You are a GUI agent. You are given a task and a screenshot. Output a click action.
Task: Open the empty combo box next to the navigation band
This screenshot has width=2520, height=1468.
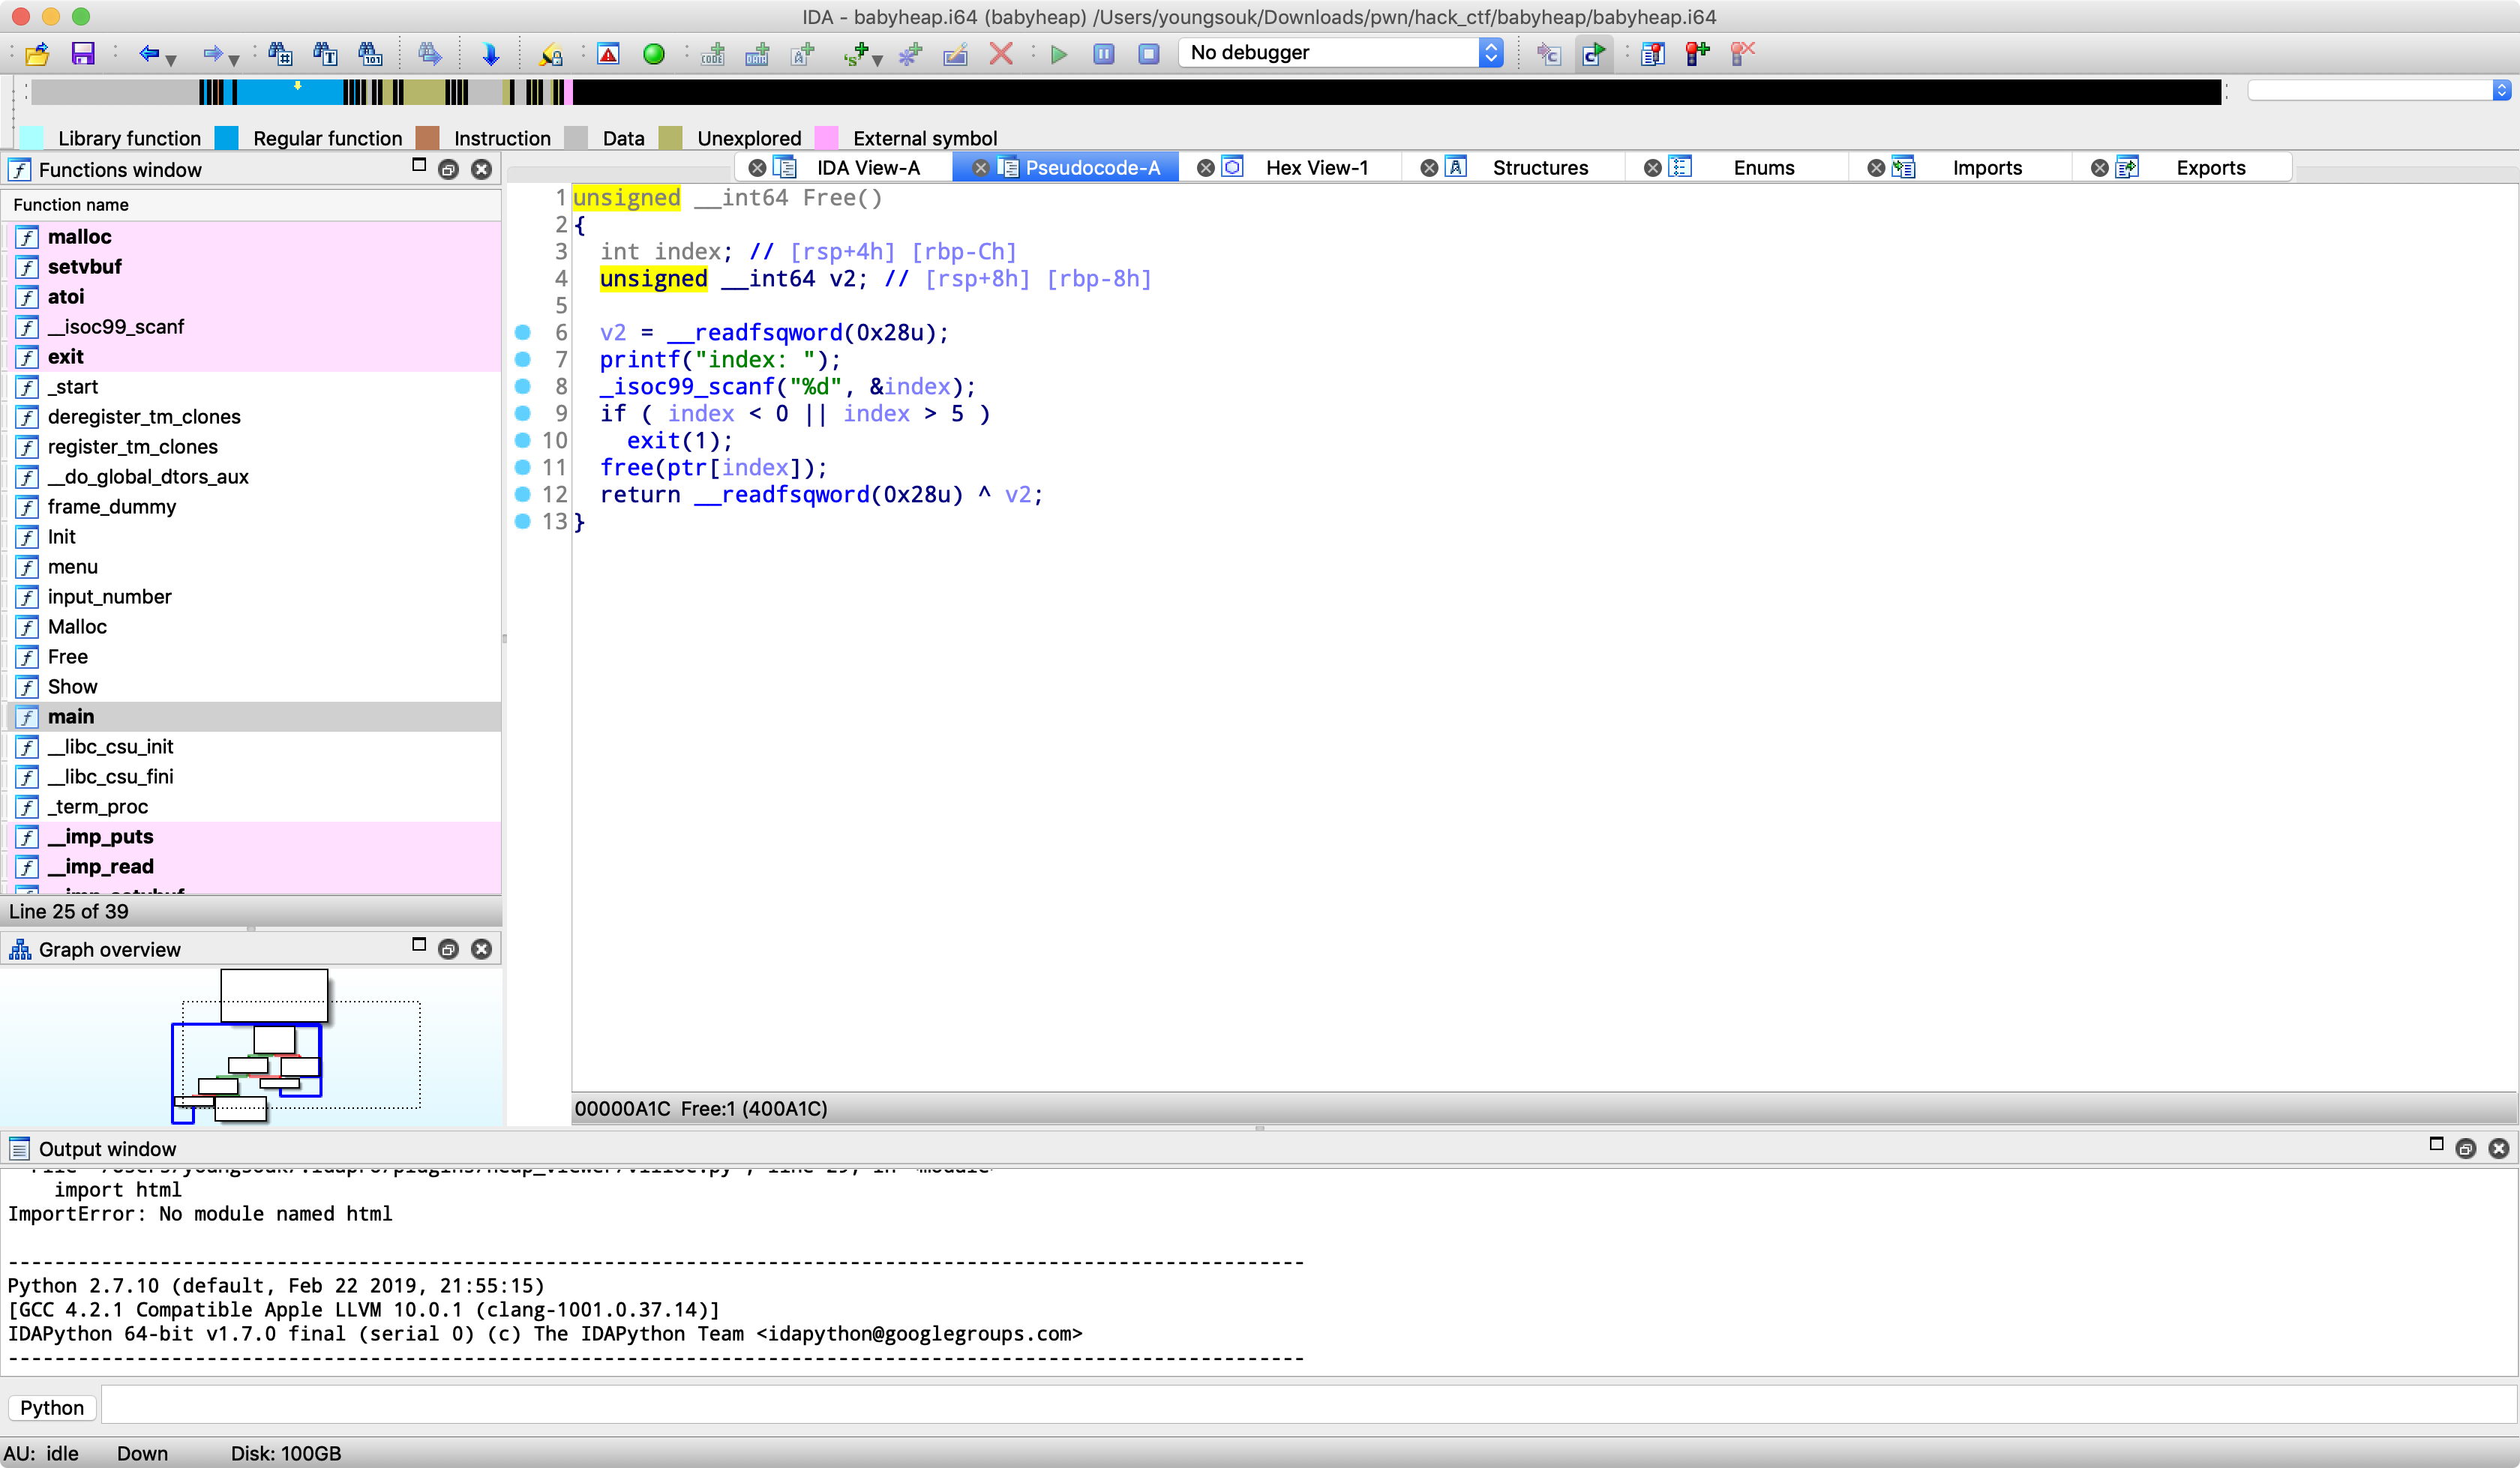pos(2379,91)
